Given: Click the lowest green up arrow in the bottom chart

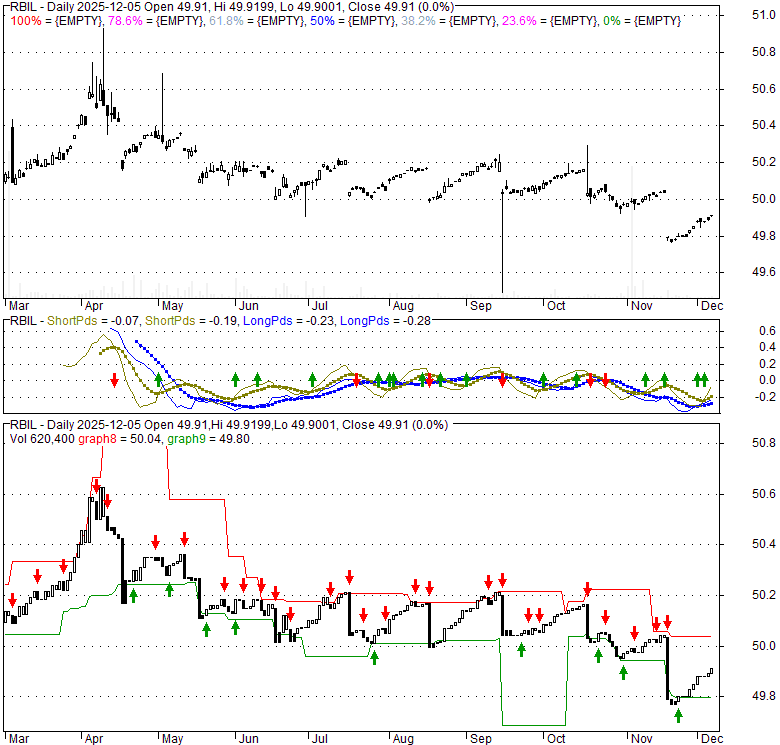Looking at the screenshot, I should pyautogui.click(x=677, y=714).
